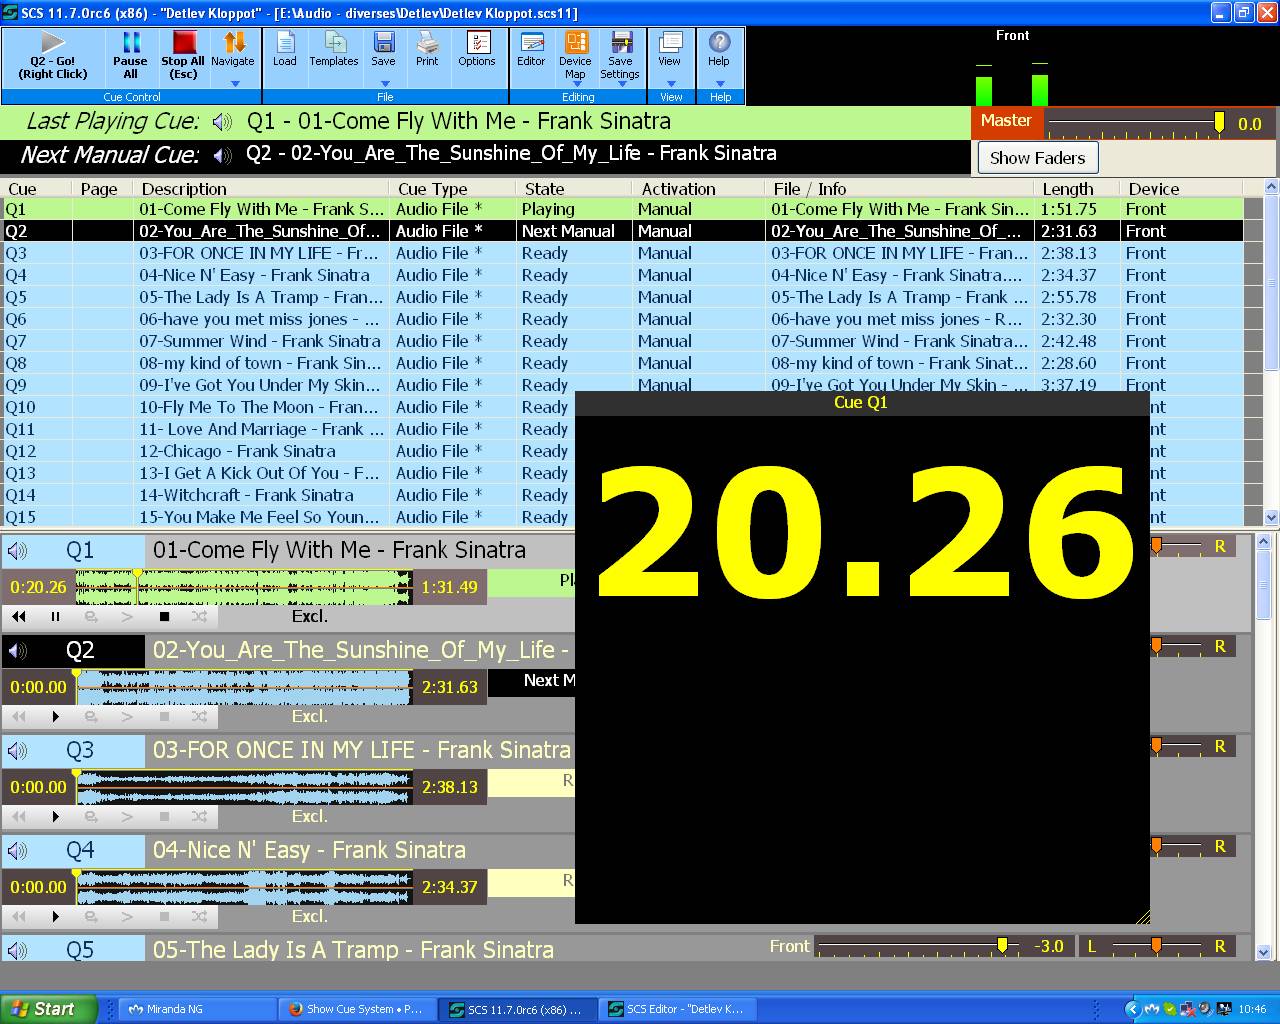Expand the View menu dropdown
This screenshot has width=1280, height=1024.
point(670,84)
